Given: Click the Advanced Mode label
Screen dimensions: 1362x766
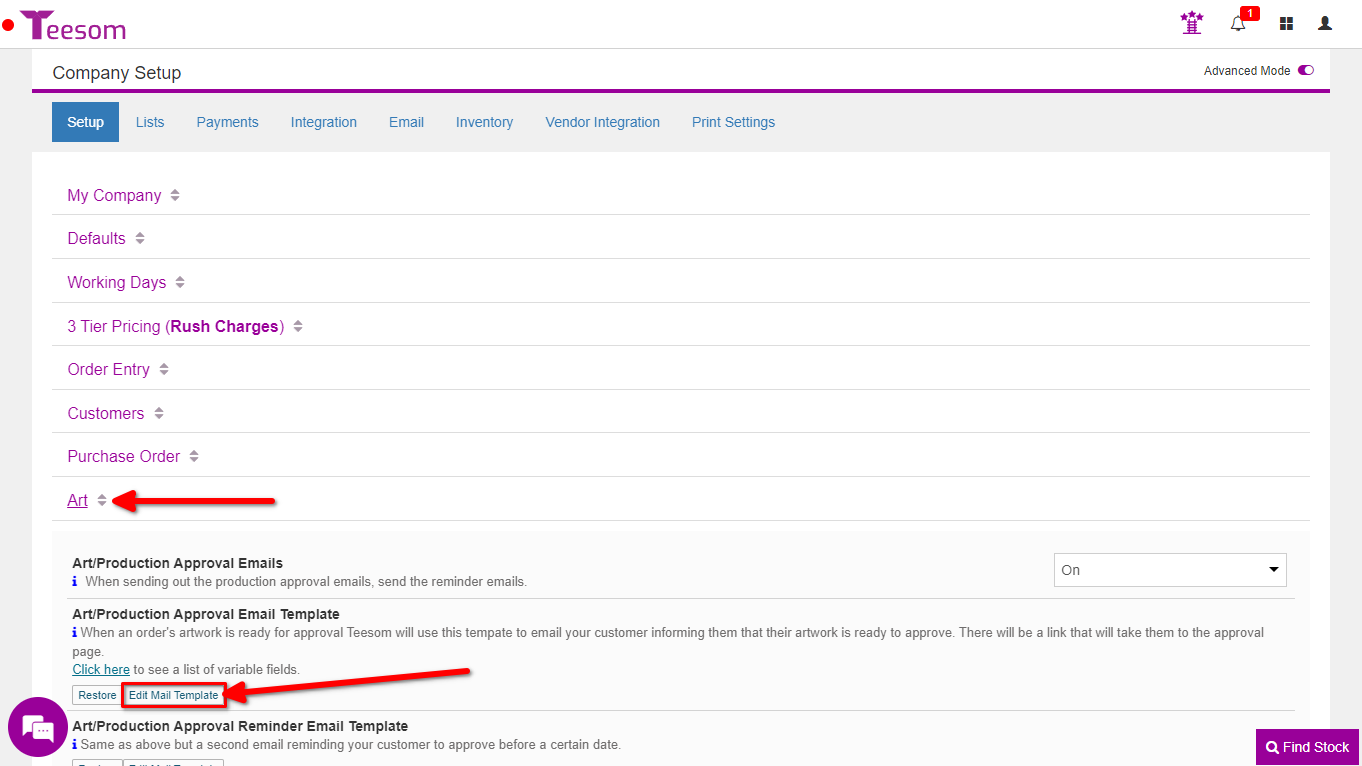Looking at the screenshot, I should [1247, 71].
